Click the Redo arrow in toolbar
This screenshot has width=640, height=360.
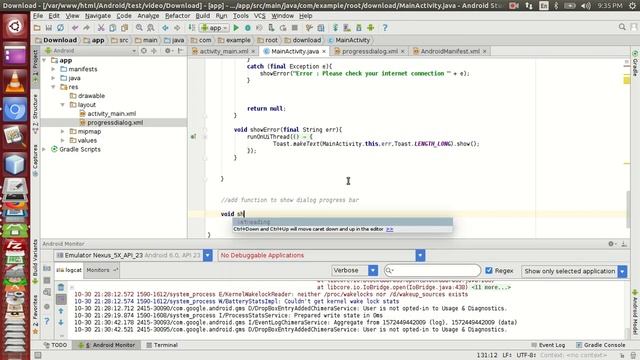tap(86, 28)
